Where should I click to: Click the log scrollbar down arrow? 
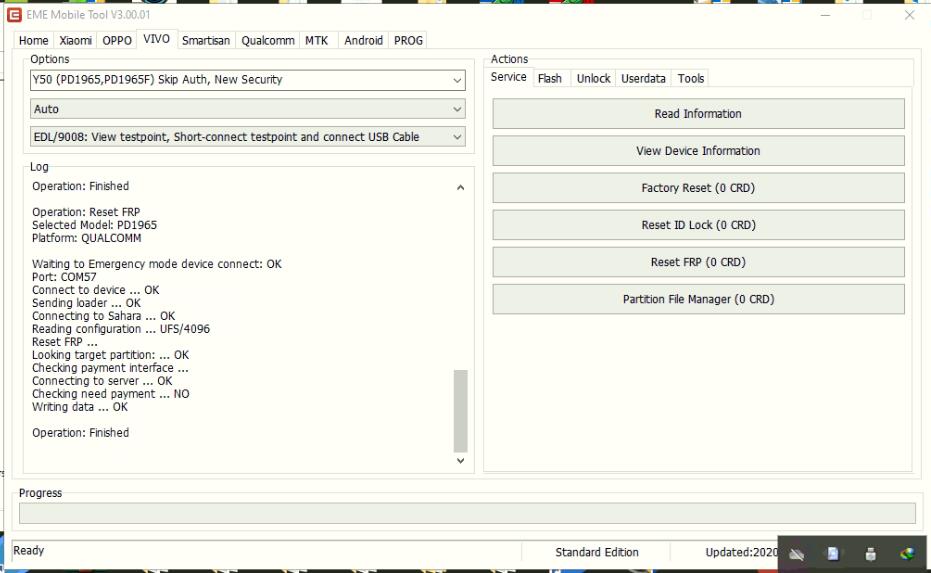tap(460, 460)
